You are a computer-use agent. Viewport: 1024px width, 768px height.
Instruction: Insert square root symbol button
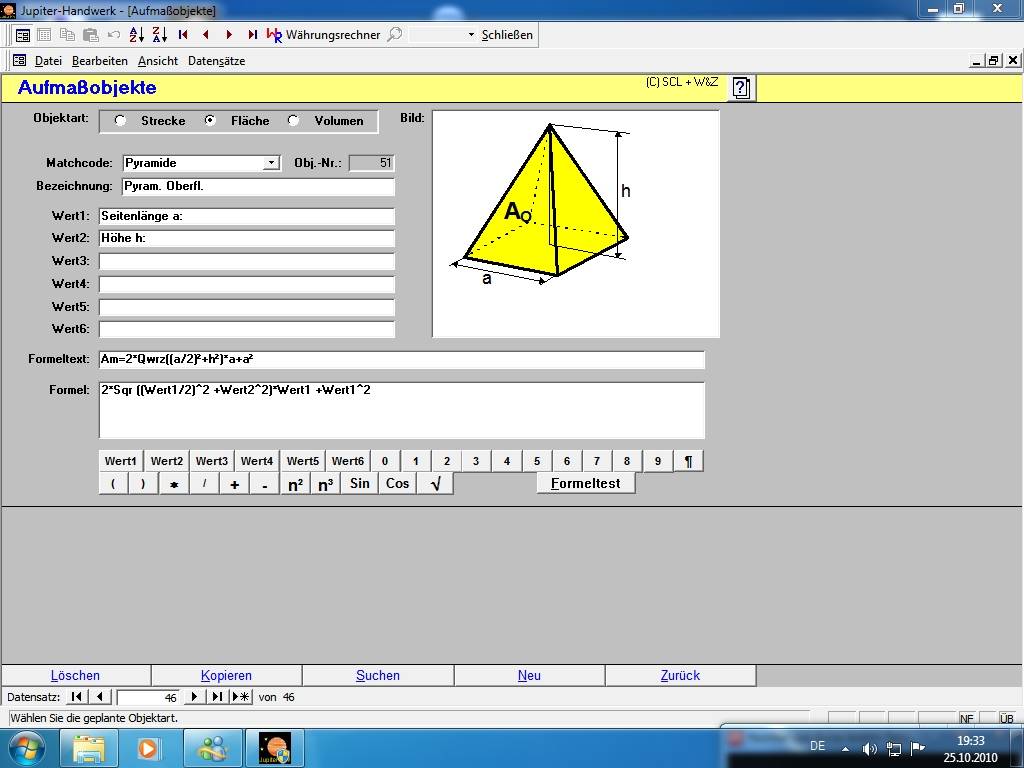tap(435, 483)
